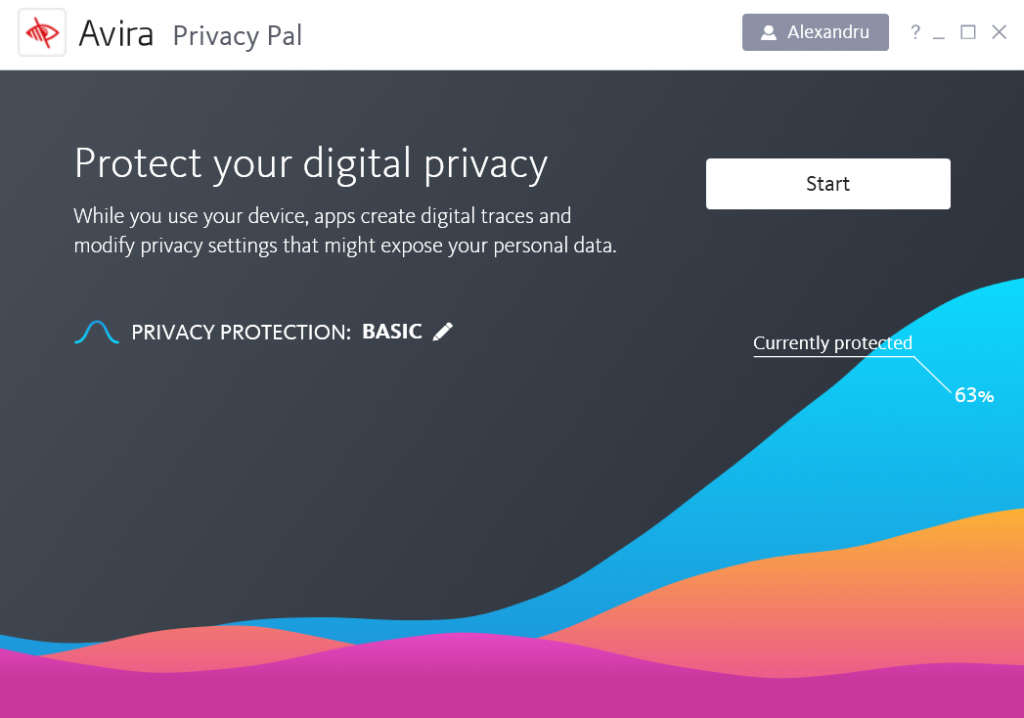
Task: Click the Protect your digital privacy heading
Action: click(311, 164)
